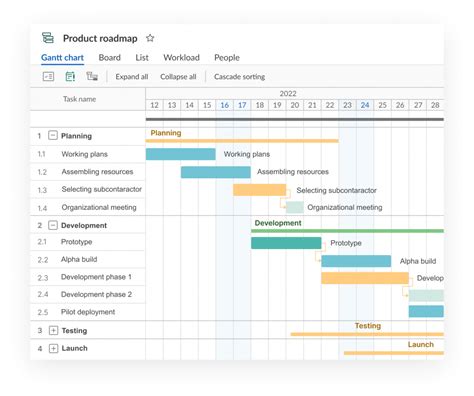Collapse the Planning group
The height and width of the screenshot is (396, 474).
pos(53,135)
